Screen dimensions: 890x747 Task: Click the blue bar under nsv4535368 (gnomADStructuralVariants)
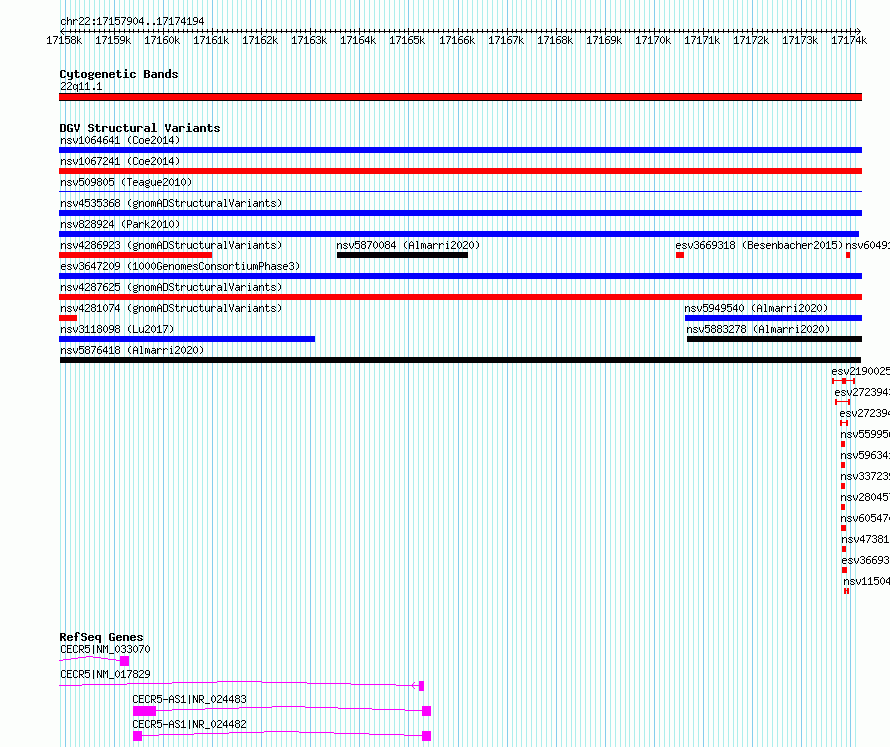point(460,213)
